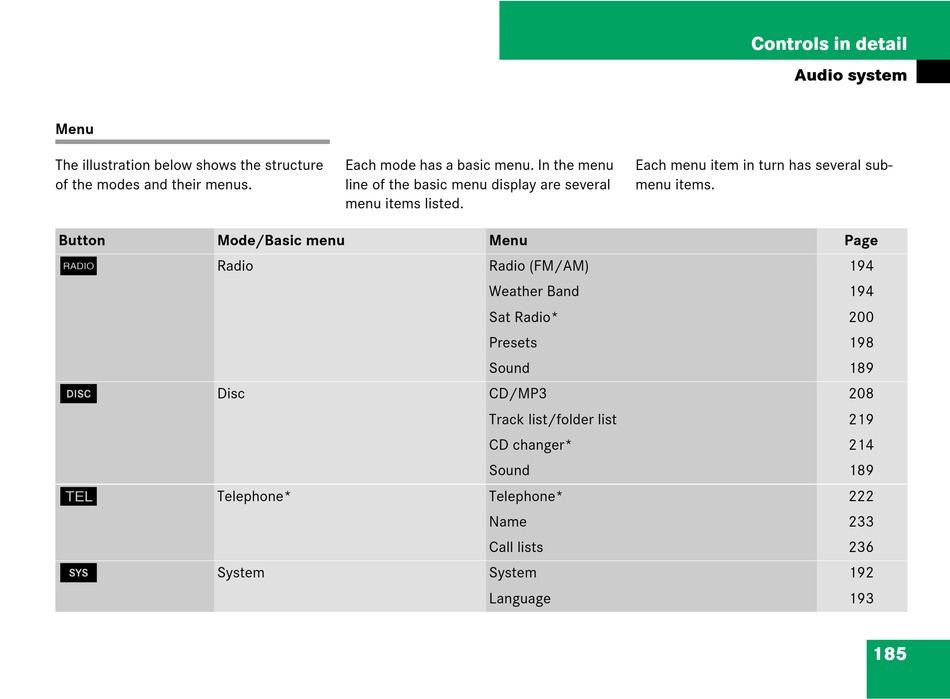Click the RADIO button icon
Screen dimensions: 950x699
click(78, 266)
